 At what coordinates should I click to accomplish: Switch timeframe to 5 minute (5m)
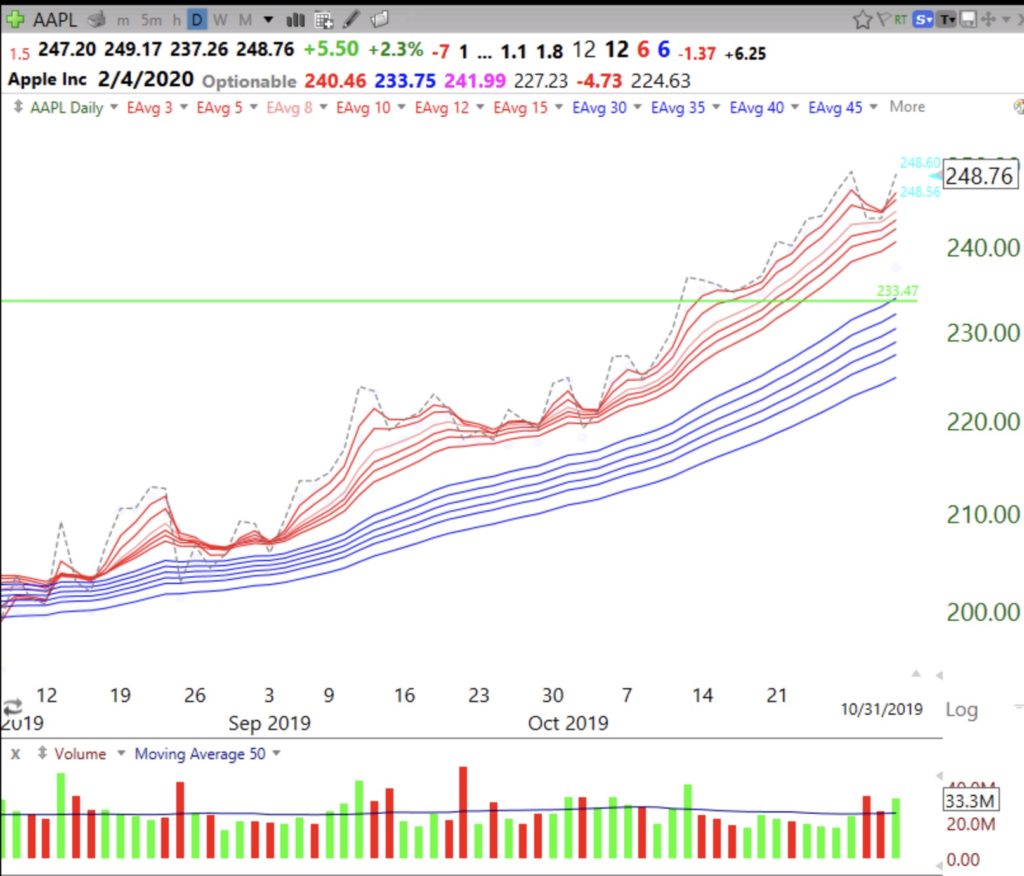(x=151, y=20)
